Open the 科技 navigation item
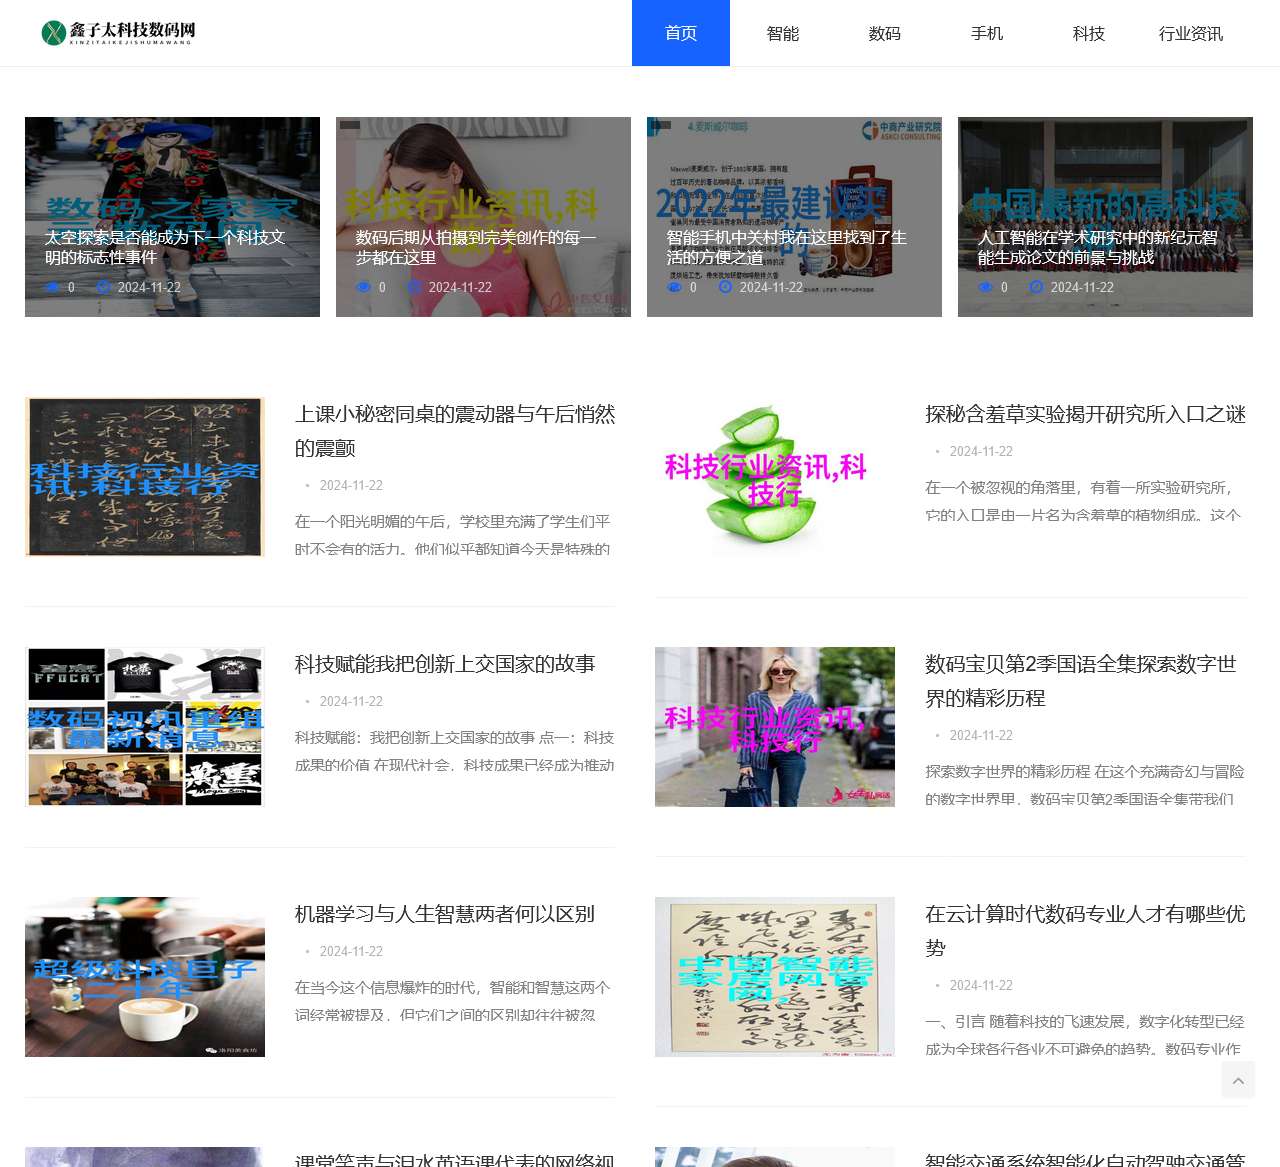Image resolution: width=1280 pixels, height=1167 pixels. coord(1089,33)
